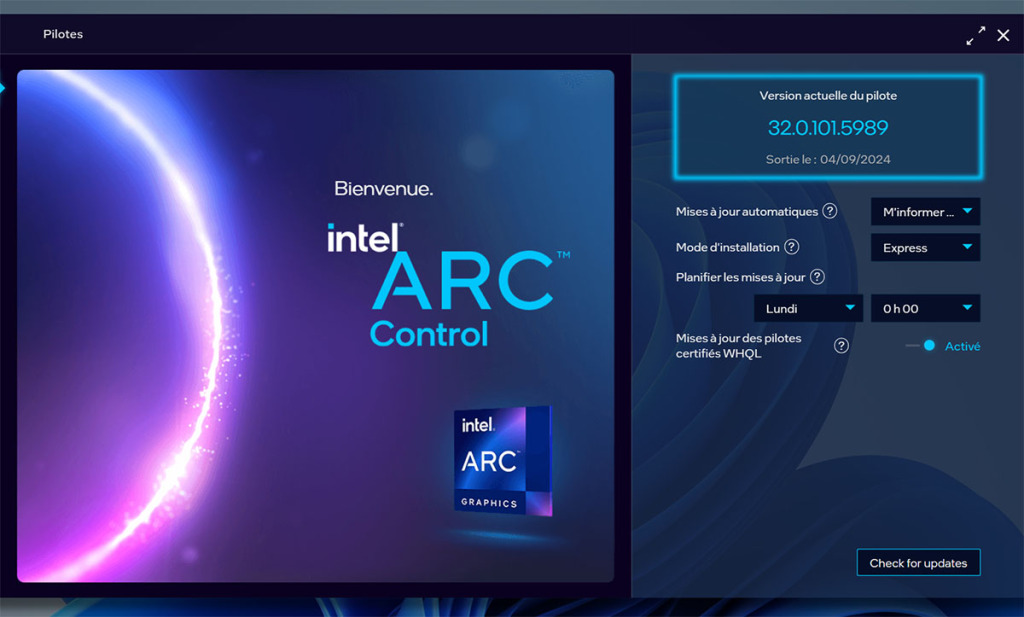The height and width of the screenshot is (617, 1024).
Task: Click Mises à jour des pilotes certifiés WHQL label
Action: tap(739, 345)
